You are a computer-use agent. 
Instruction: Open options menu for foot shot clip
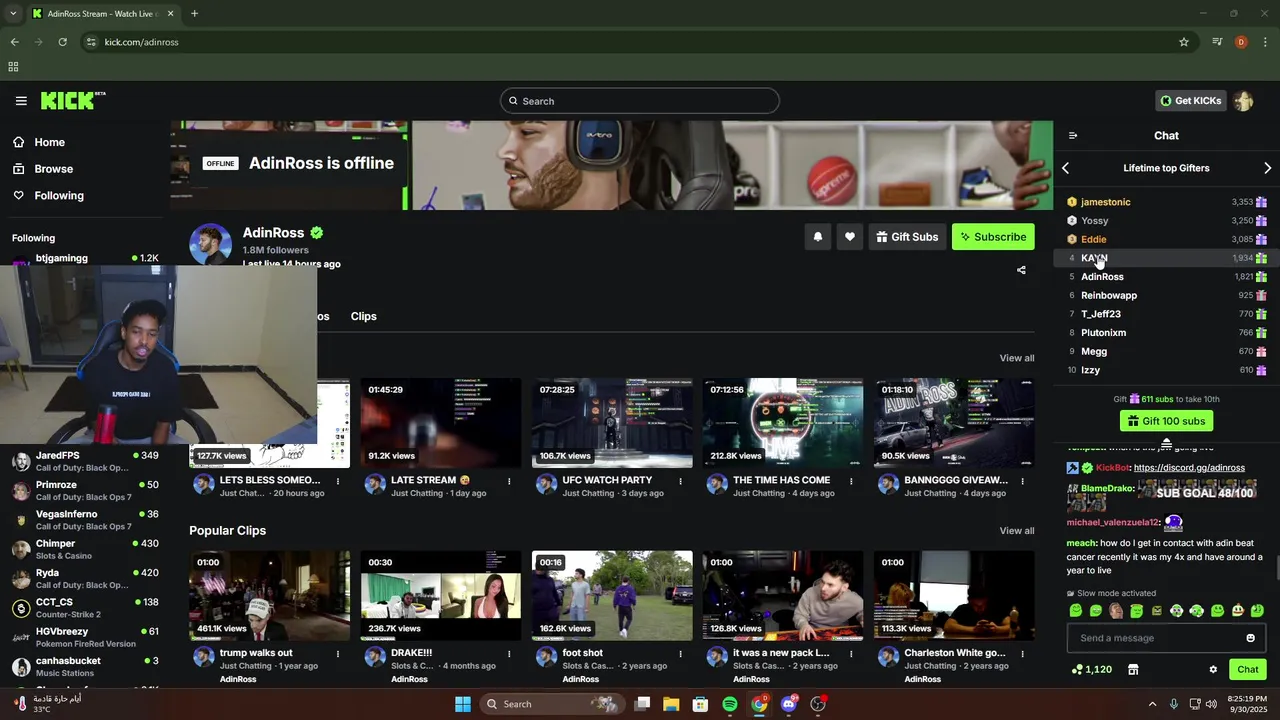[x=680, y=654]
